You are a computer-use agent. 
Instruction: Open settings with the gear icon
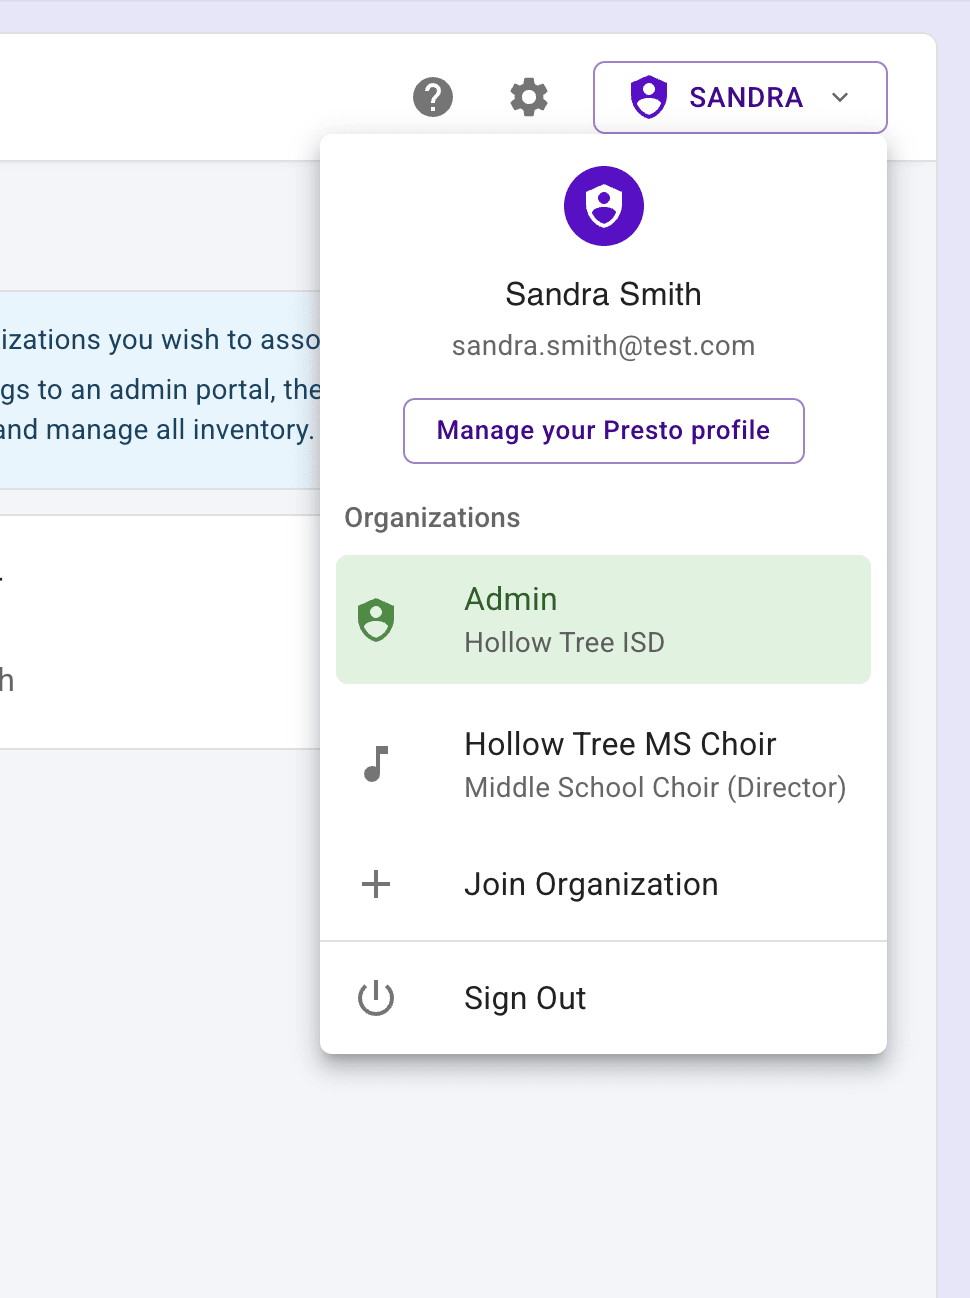click(529, 97)
